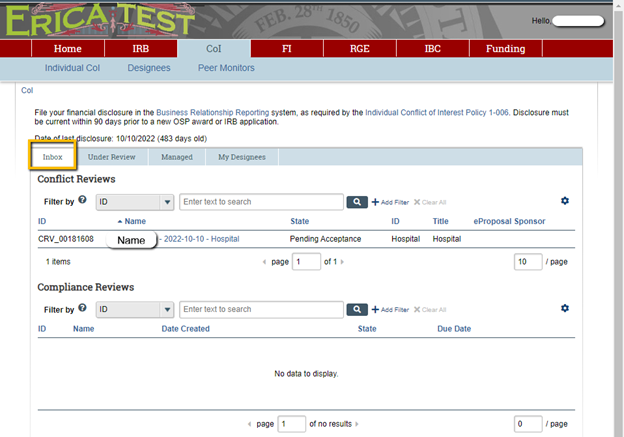Screen dimensions: 624x437
Task: Sort Compliance Reviews by State column
Action: 367,329
